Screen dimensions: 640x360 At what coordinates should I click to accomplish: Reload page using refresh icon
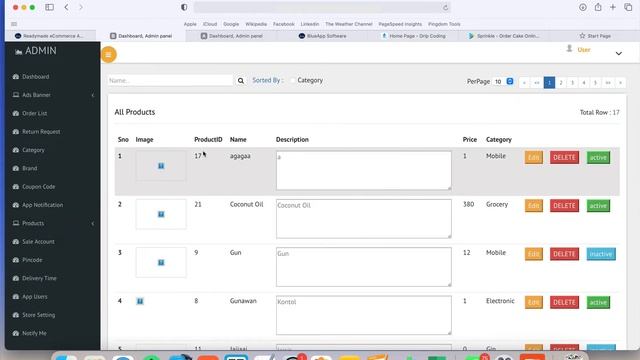(445, 7)
